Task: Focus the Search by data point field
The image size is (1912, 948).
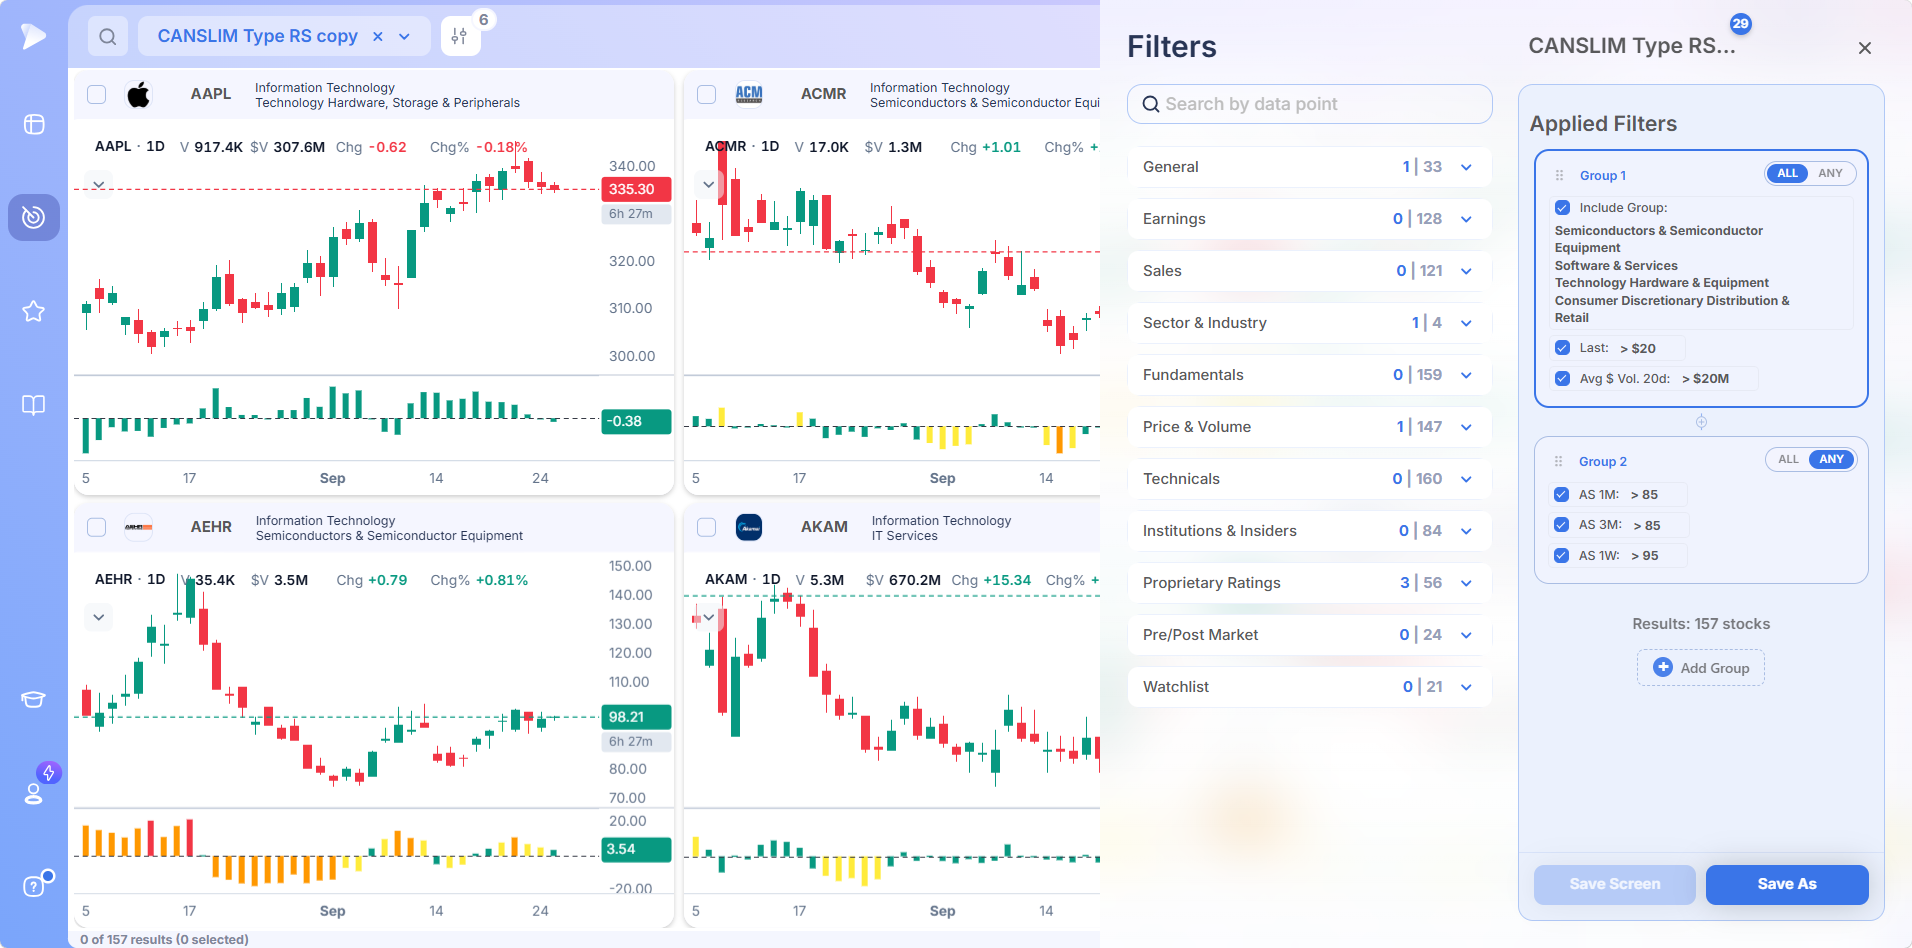Action: (1309, 104)
